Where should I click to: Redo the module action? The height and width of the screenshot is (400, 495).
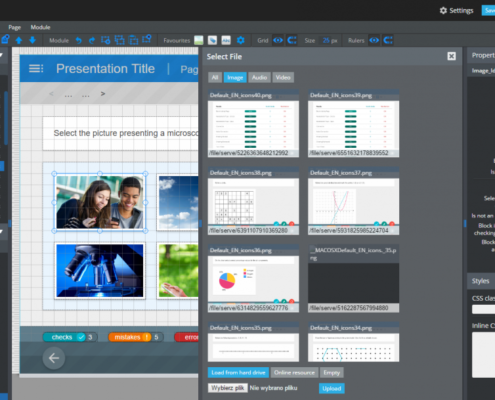coord(92,40)
